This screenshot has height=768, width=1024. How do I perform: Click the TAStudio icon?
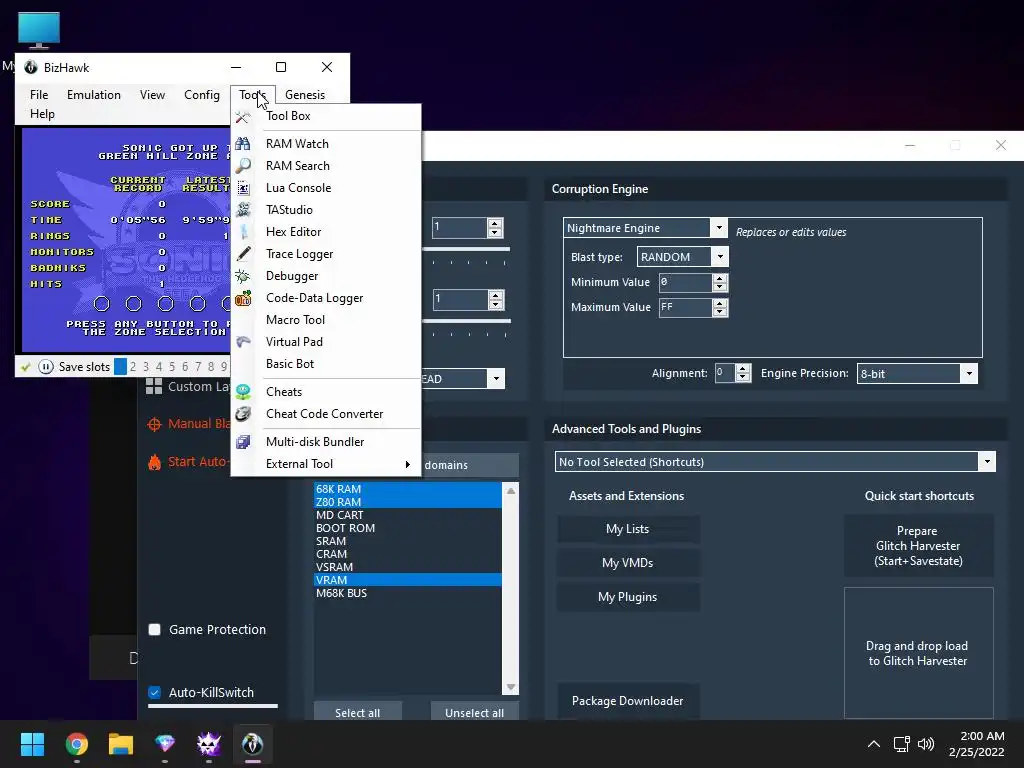(x=243, y=210)
